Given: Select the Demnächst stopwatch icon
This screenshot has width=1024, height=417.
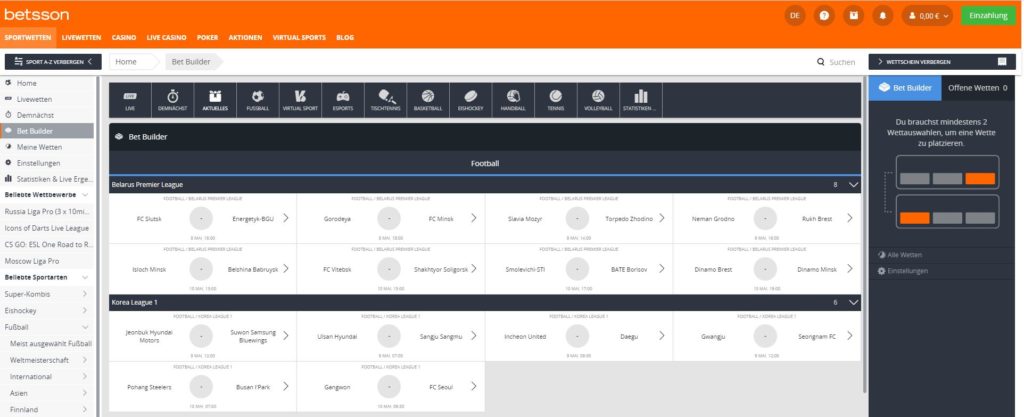Looking at the screenshot, I should [x=172, y=100].
